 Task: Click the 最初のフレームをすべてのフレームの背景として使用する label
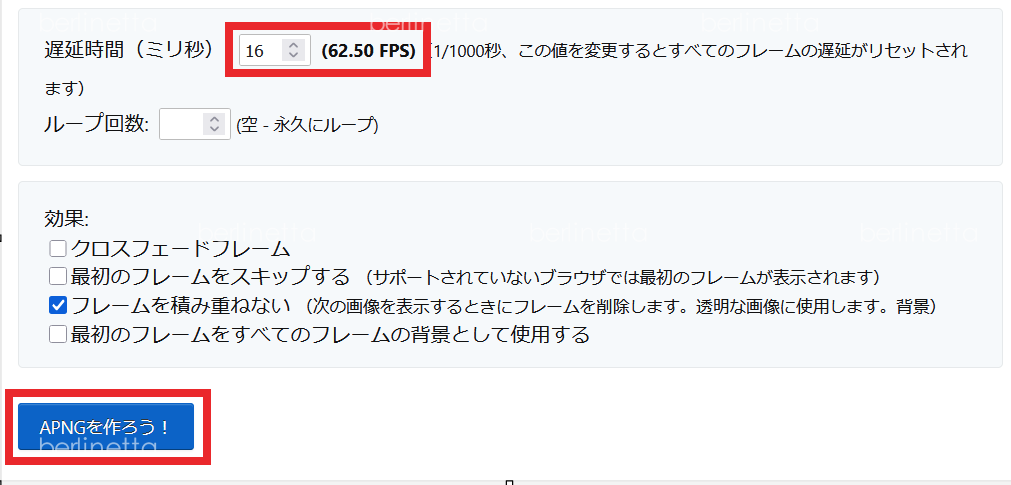tap(330, 334)
